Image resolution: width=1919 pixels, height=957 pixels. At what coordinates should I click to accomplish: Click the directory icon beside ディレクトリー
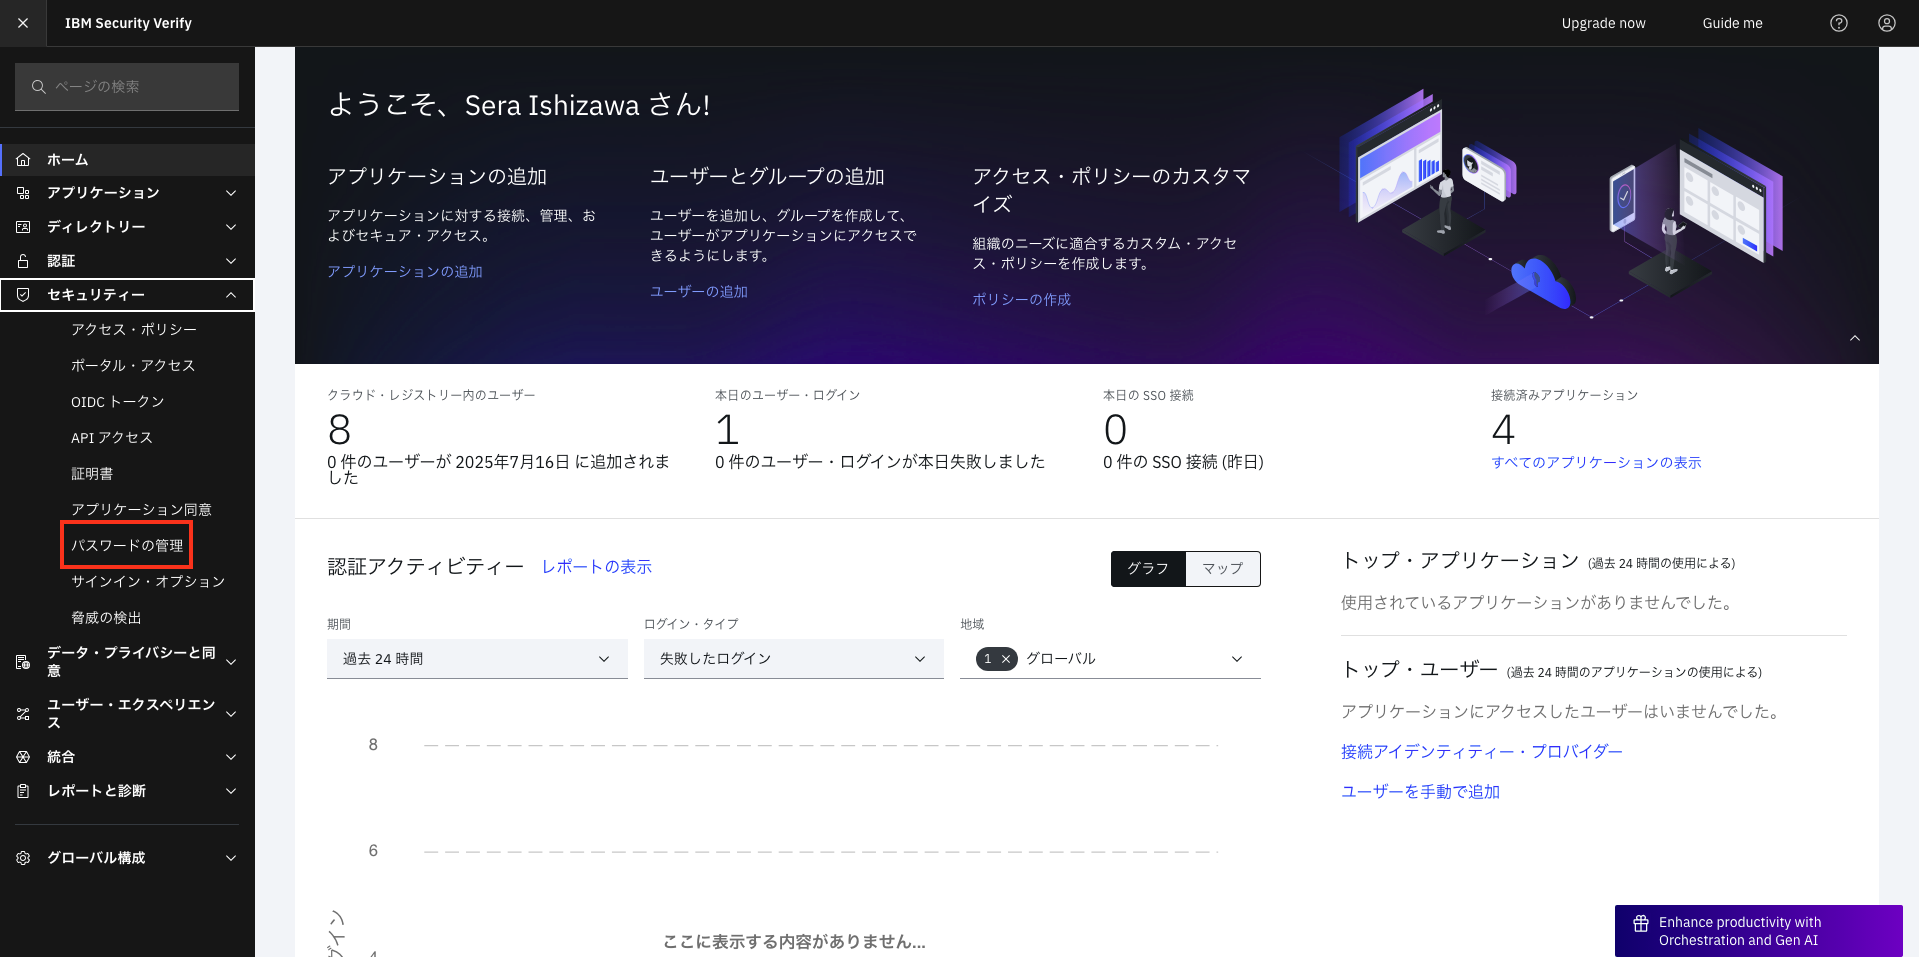pyautogui.click(x=23, y=227)
